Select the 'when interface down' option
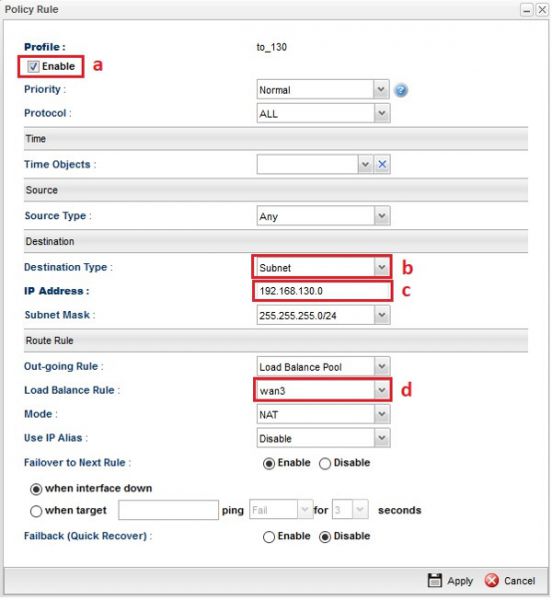 (36, 489)
